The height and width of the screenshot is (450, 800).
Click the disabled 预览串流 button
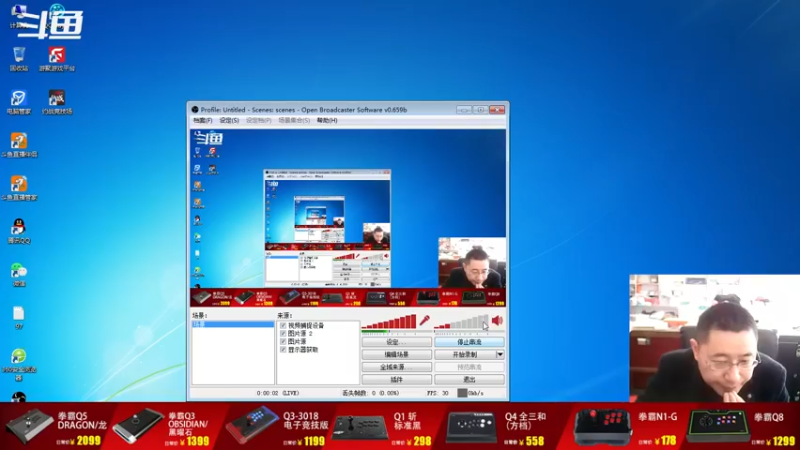(469, 367)
